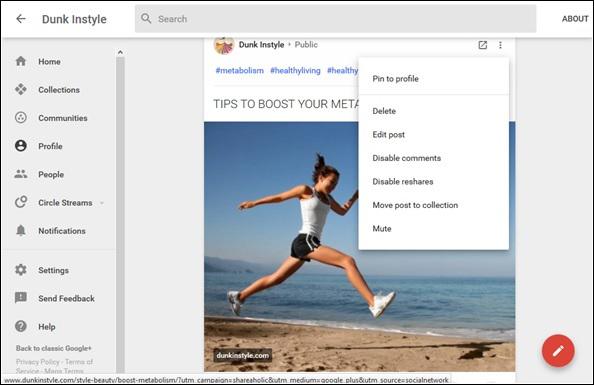Click Dunk Instyle page title in header
The image size is (594, 385).
pos(74,19)
